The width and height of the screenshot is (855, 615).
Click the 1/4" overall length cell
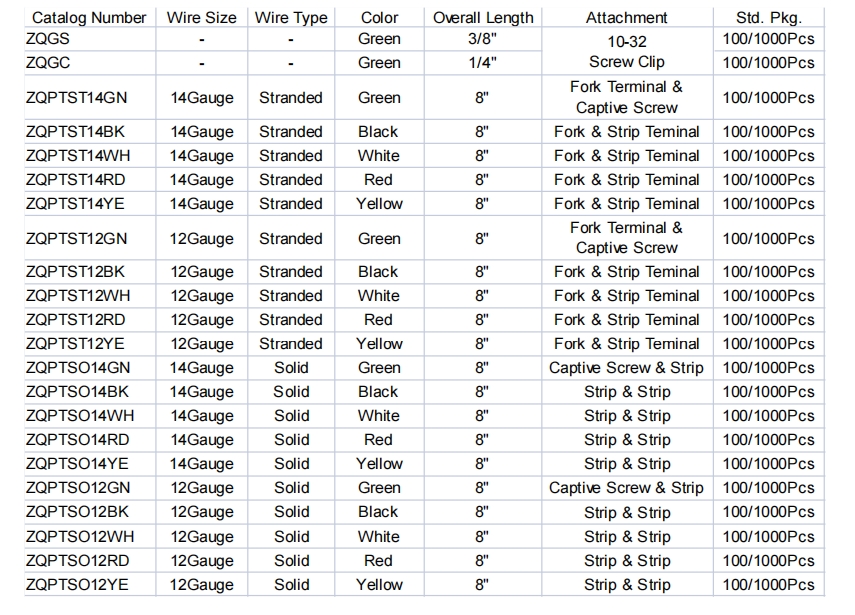[483, 62]
